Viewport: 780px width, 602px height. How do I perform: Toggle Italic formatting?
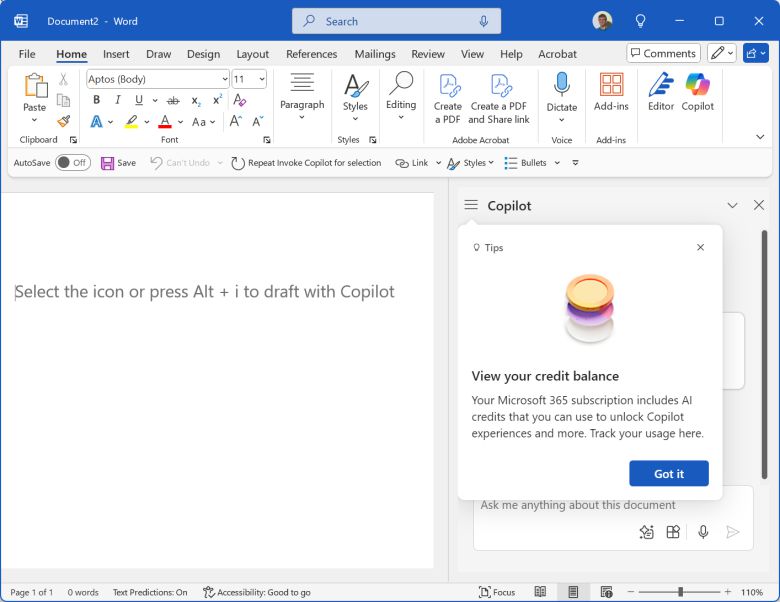[117, 100]
